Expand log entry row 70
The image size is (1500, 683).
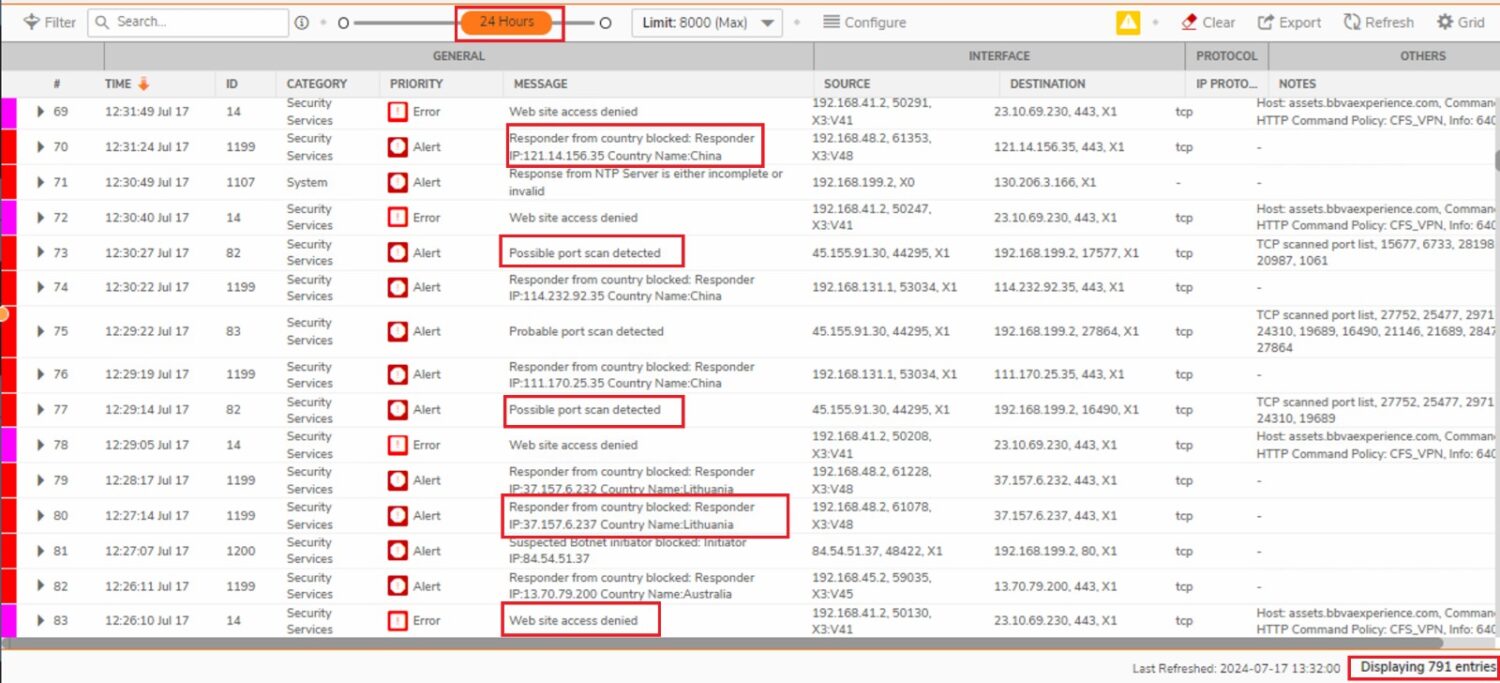tap(40, 147)
